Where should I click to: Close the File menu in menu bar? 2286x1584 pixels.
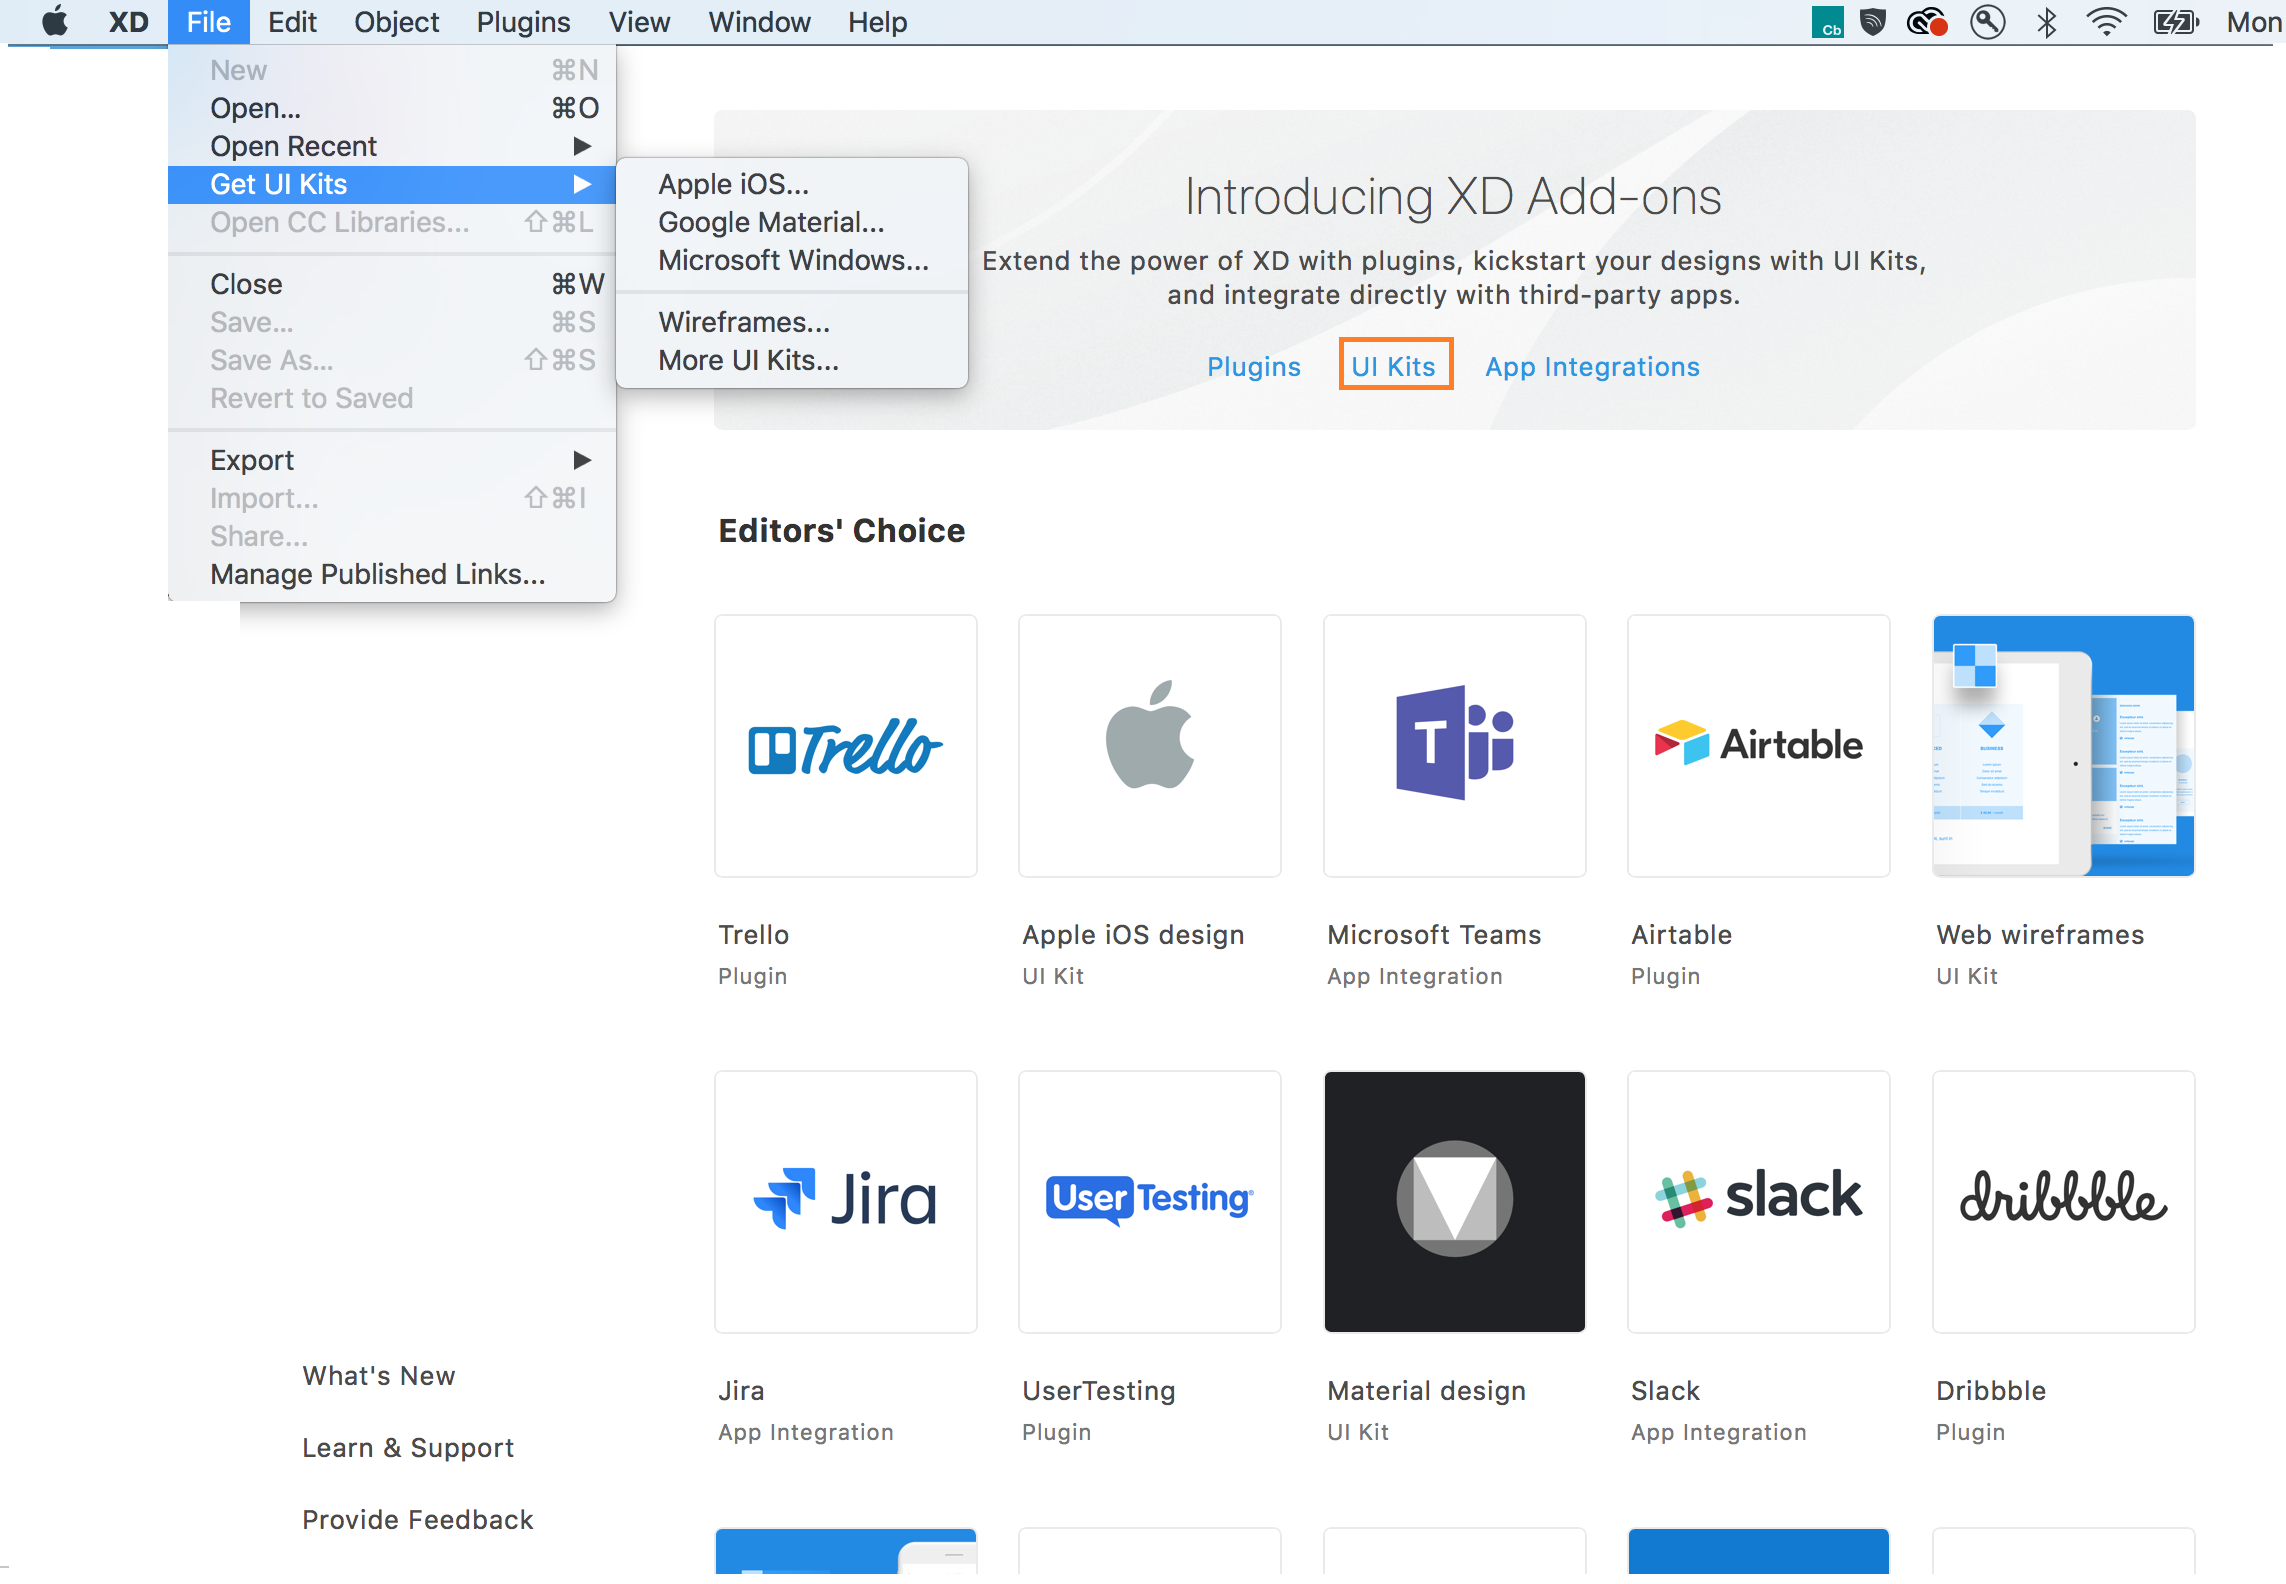click(208, 22)
